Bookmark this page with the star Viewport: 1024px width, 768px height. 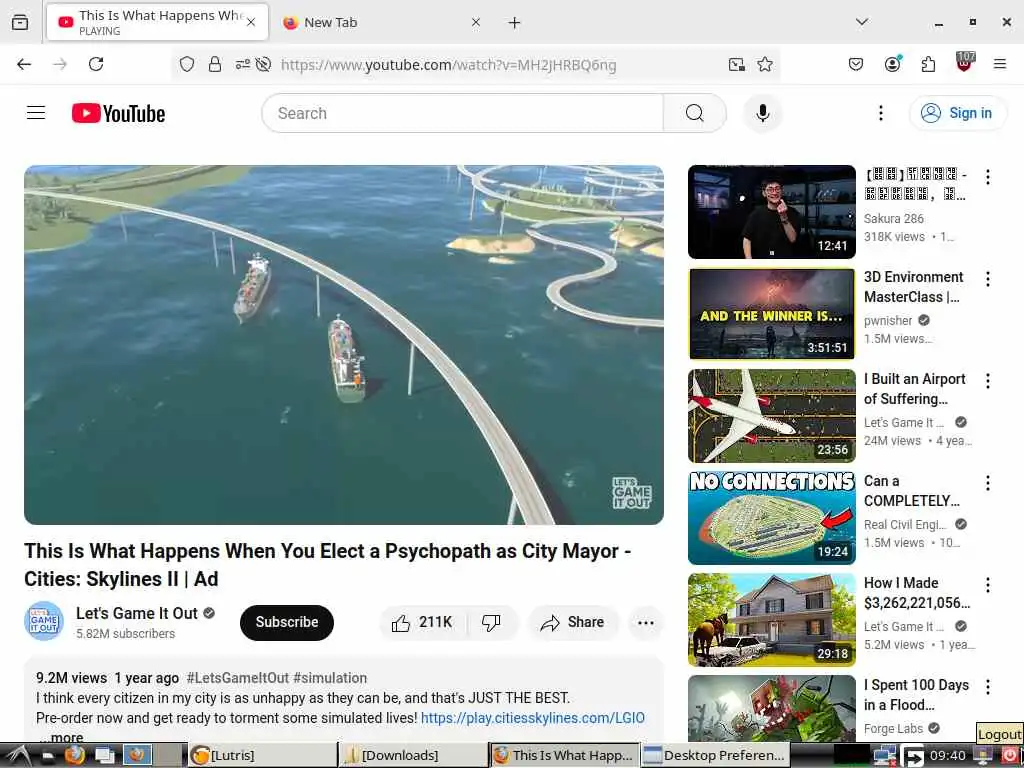coord(765,64)
